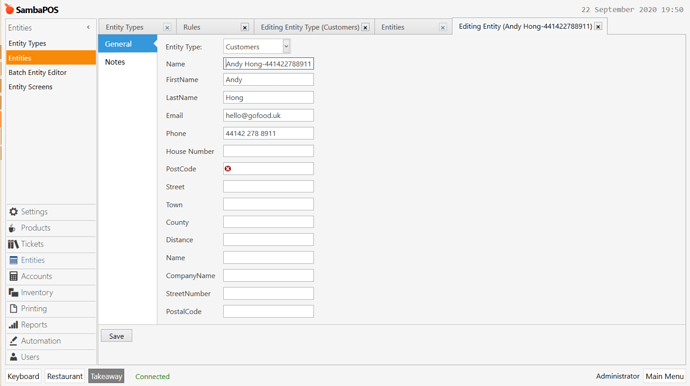Click the Main Menu button

(664, 376)
